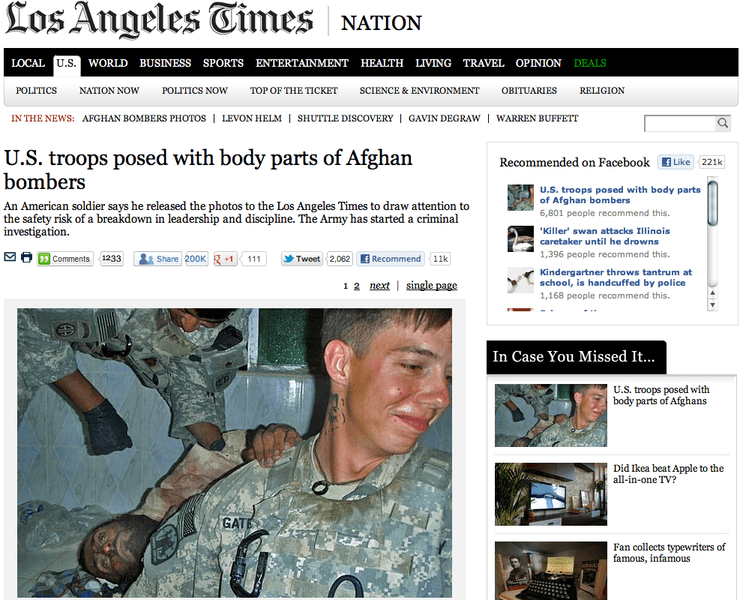Click the Recommended widget scrollbar thumb
The width and height of the screenshot is (743, 600).
point(712,203)
